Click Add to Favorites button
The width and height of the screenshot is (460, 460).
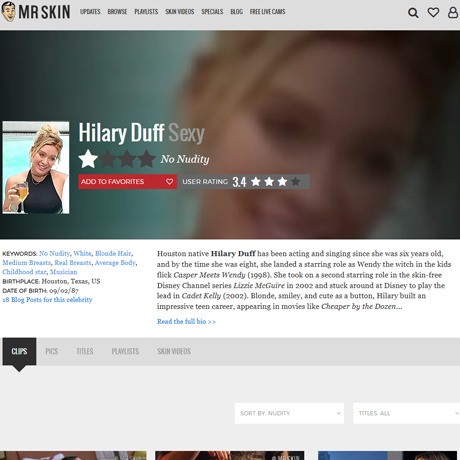point(127,182)
